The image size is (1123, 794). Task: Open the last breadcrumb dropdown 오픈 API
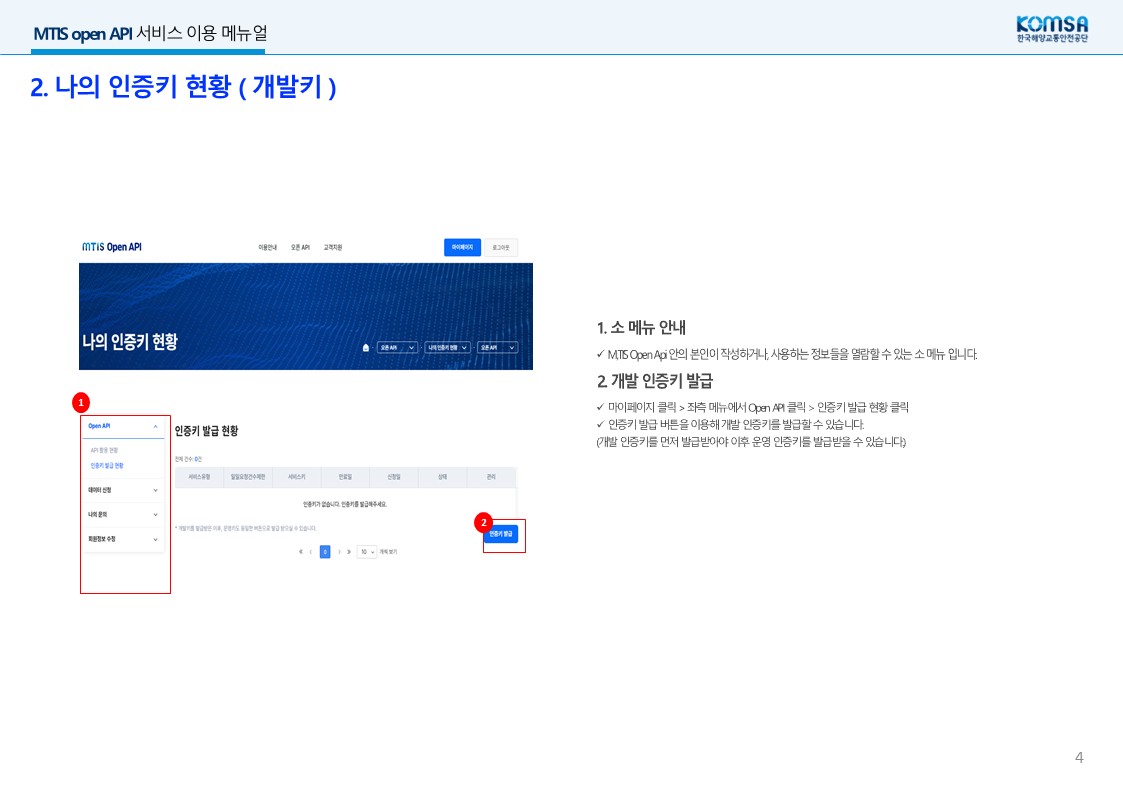point(498,347)
